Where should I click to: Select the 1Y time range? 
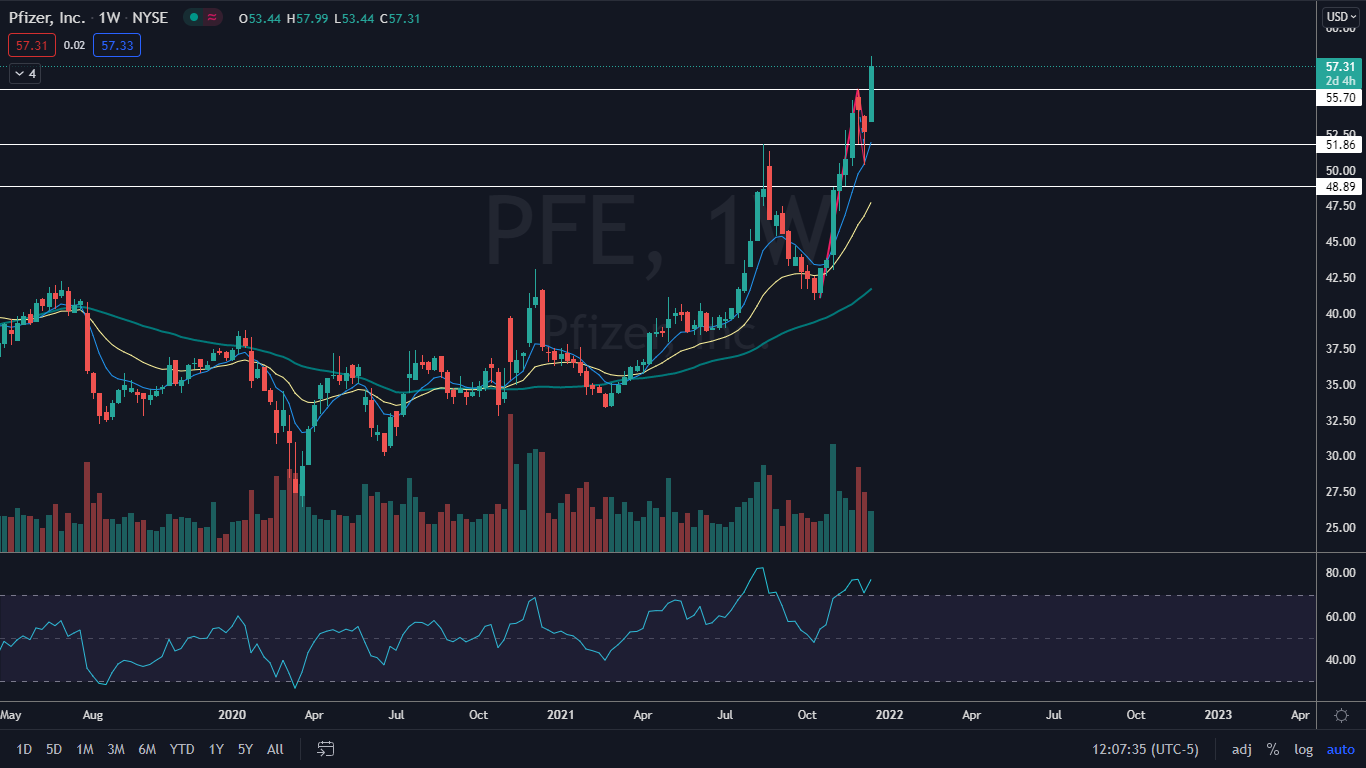coord(216,749)
